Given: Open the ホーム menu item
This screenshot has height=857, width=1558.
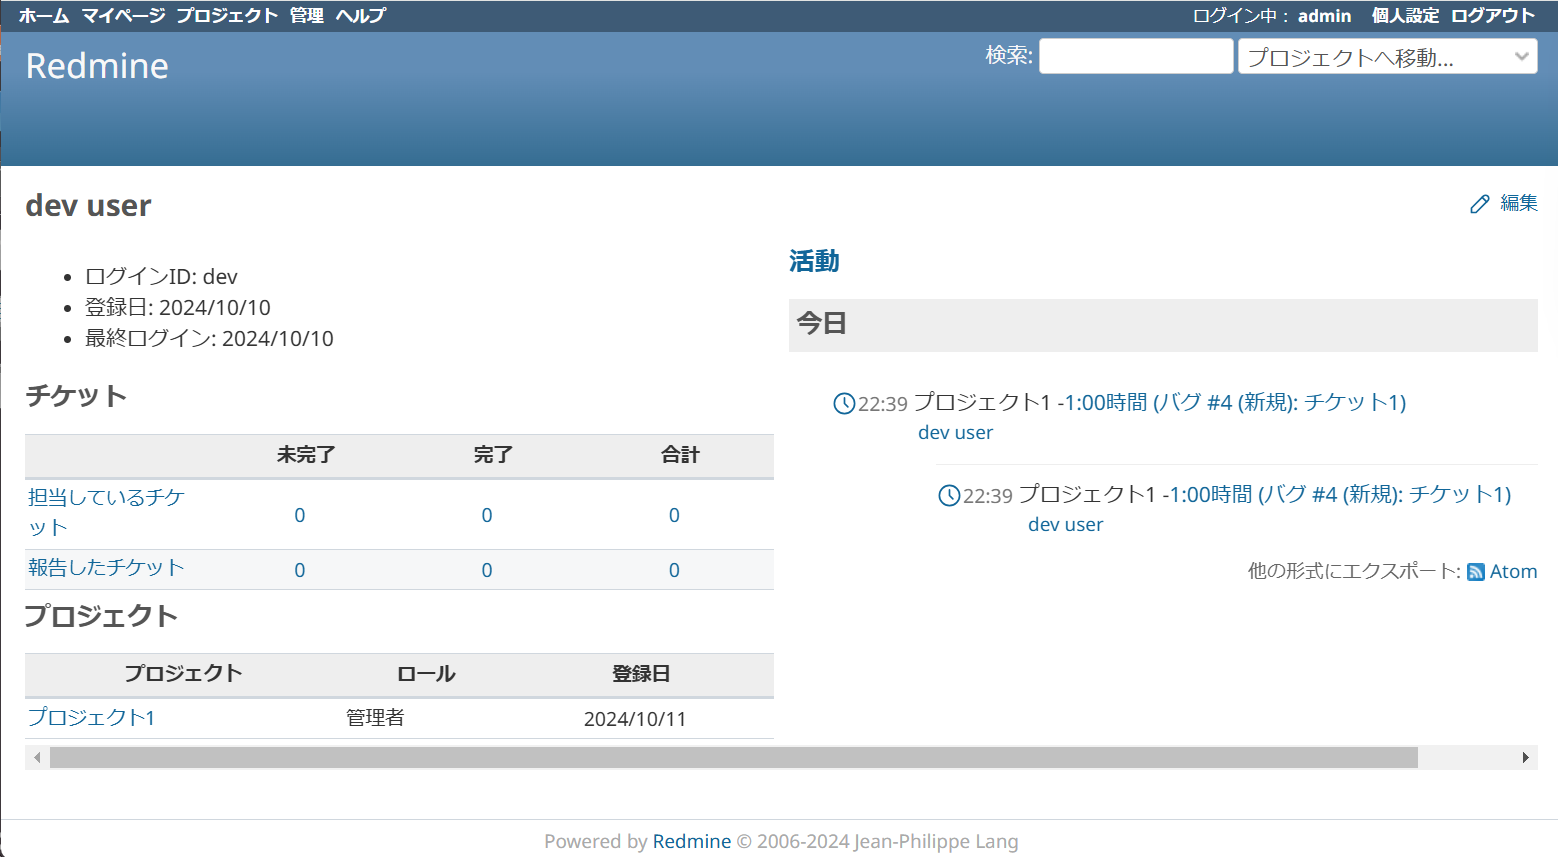Looking at the screenshot, I should (x=44, y=15).
